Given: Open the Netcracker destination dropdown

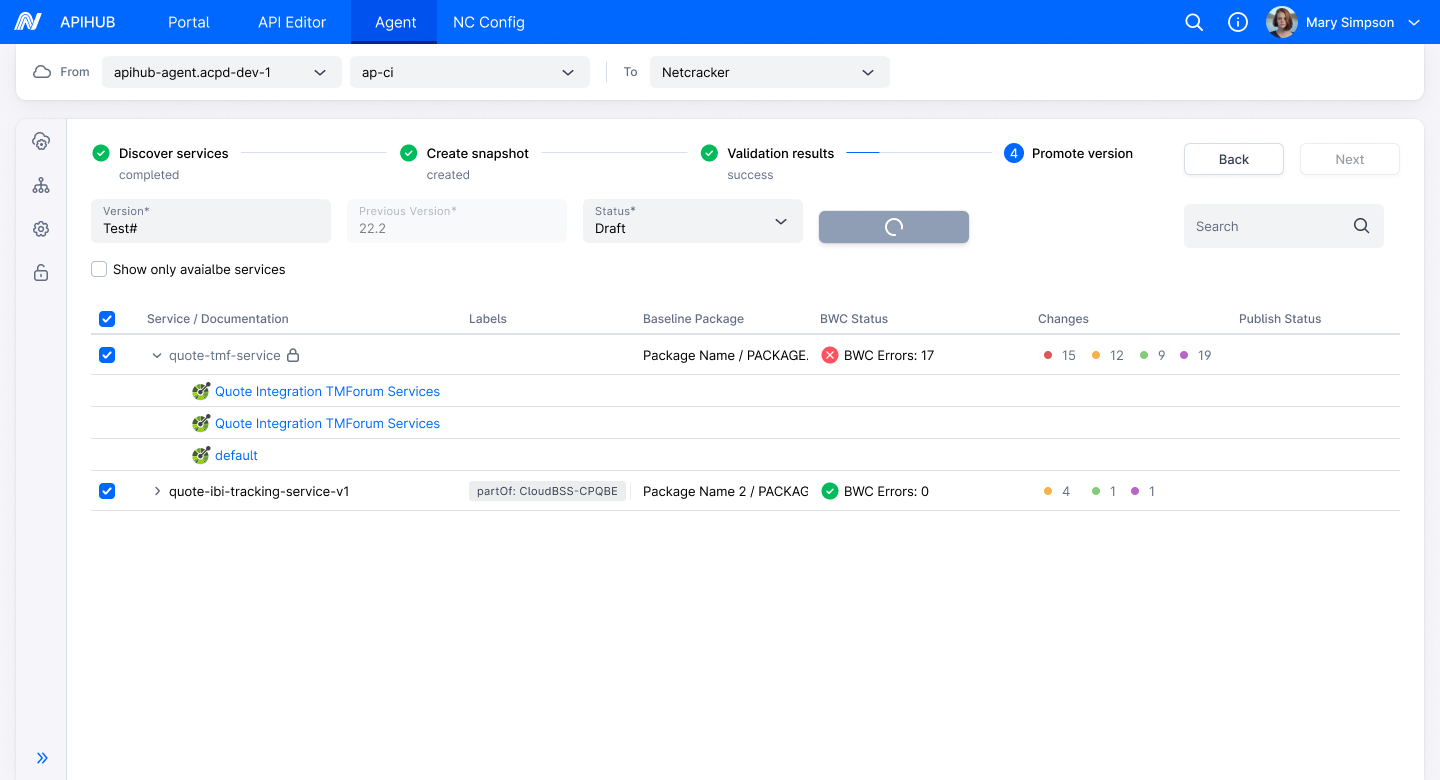Looking at the screenshot, I should pos(769,72).
